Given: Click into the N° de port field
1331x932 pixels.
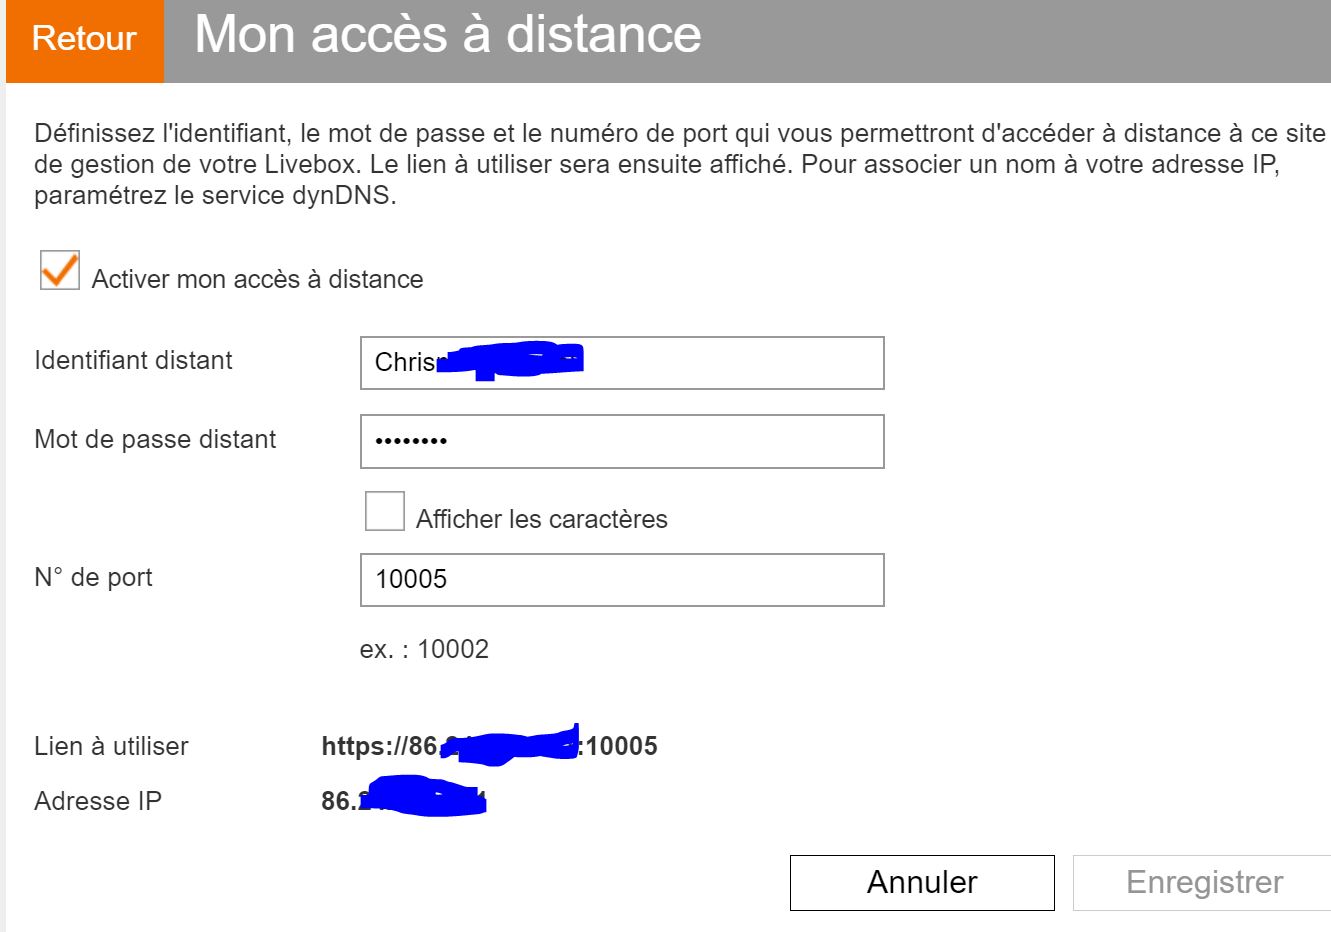Looking at the screenshot, I should pyautogui.click(x=622, y=580).
